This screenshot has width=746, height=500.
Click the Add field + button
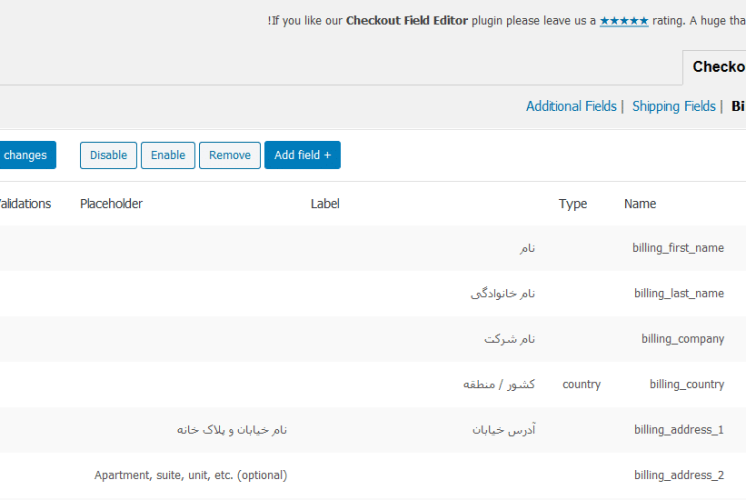click(x=303, y=155)
